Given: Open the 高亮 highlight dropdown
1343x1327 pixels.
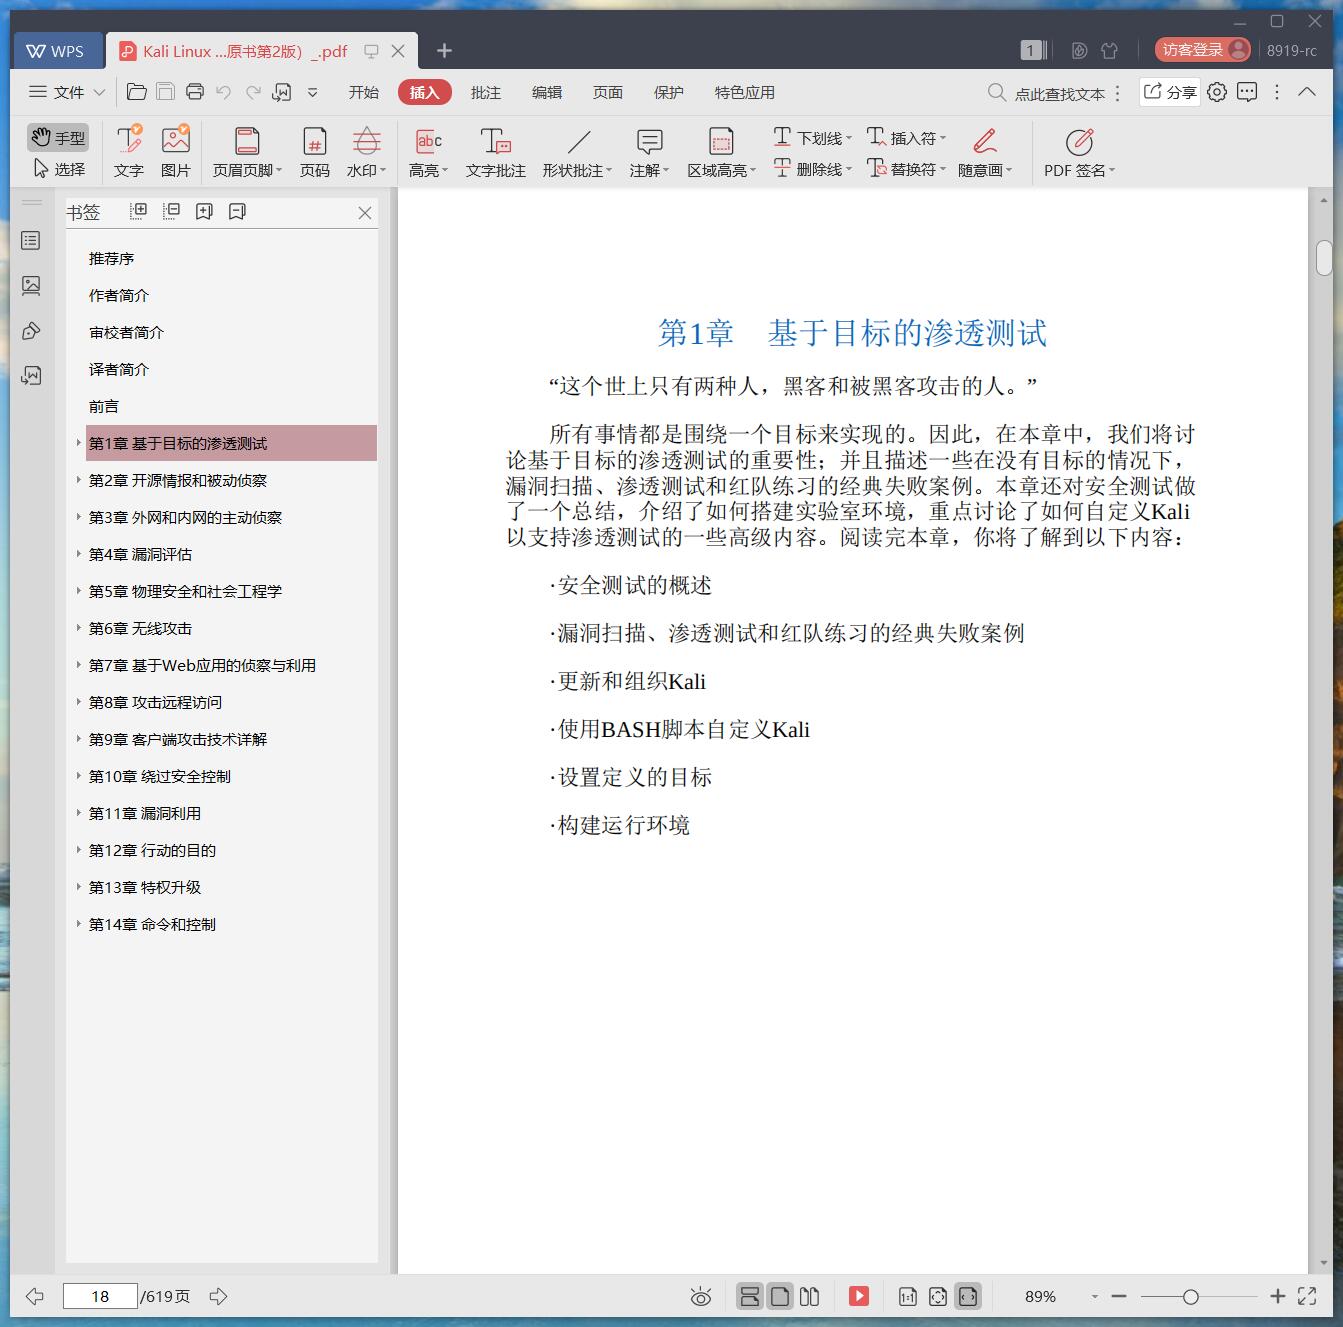Looking at the screenshot, I should [428, 152].
